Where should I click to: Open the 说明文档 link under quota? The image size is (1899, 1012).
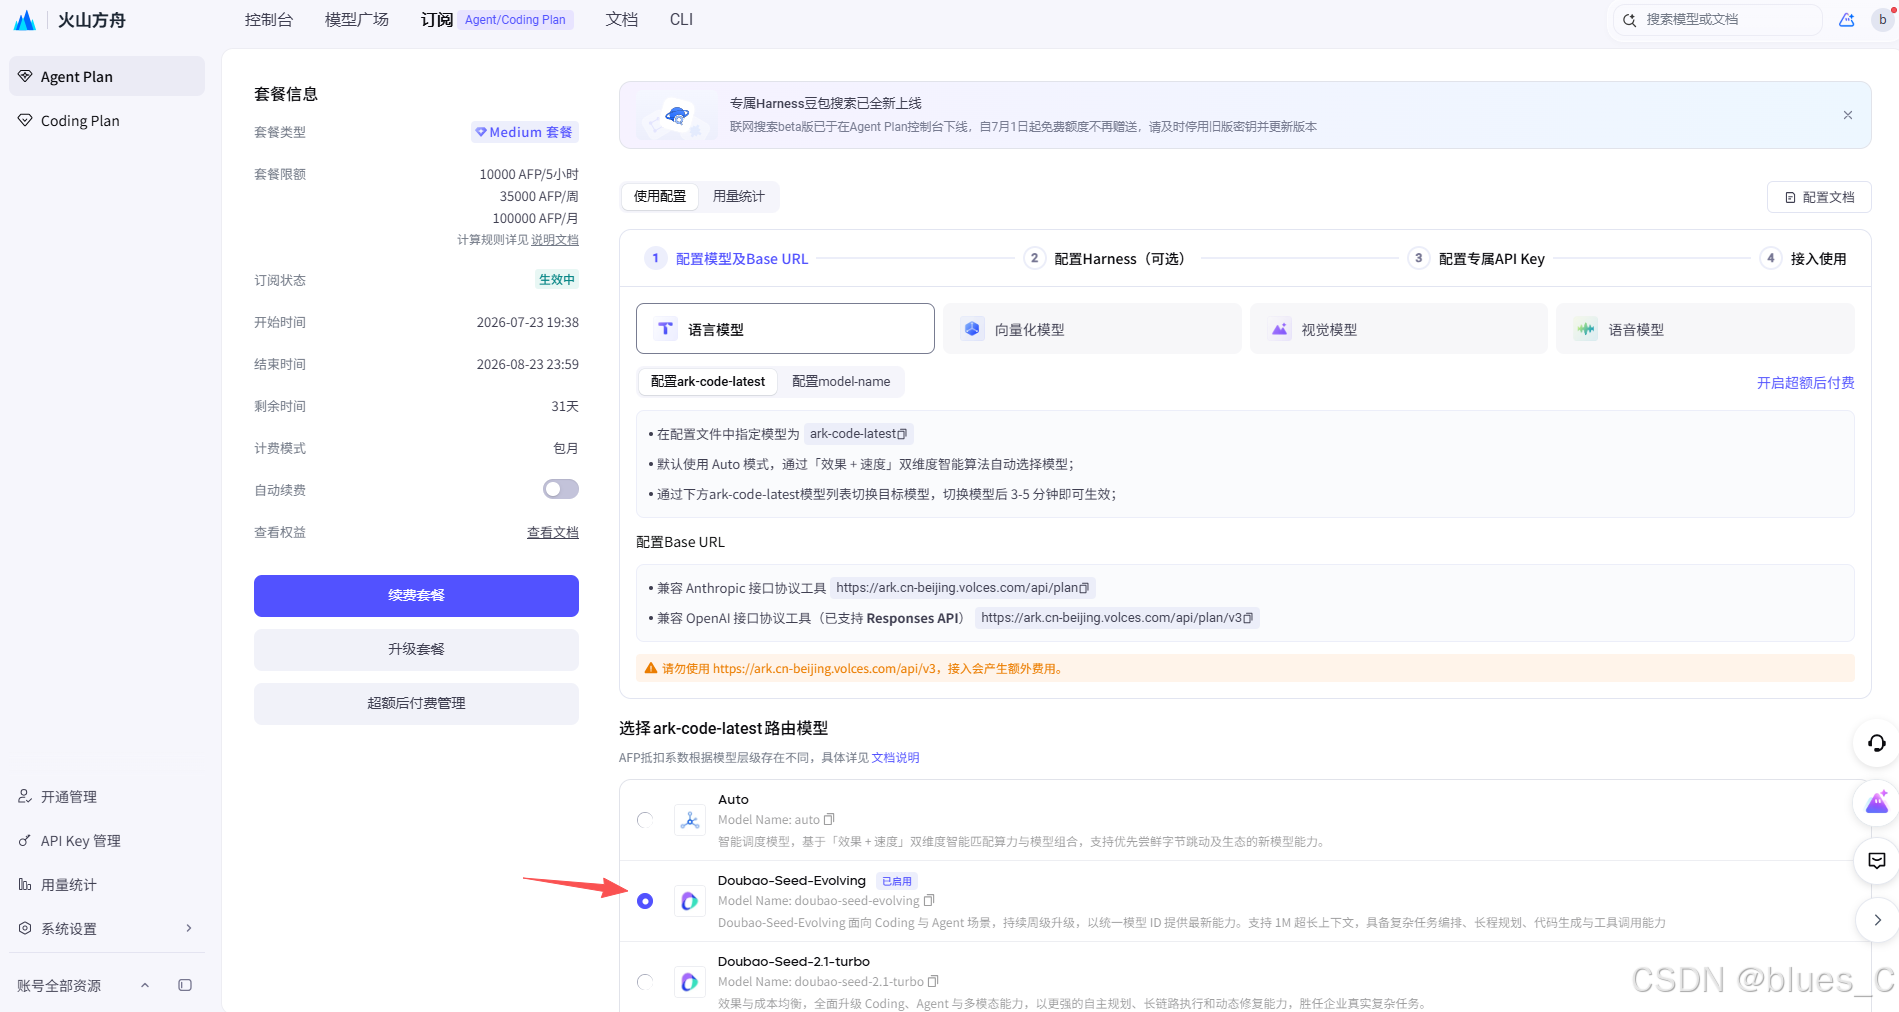pos(554,240)
